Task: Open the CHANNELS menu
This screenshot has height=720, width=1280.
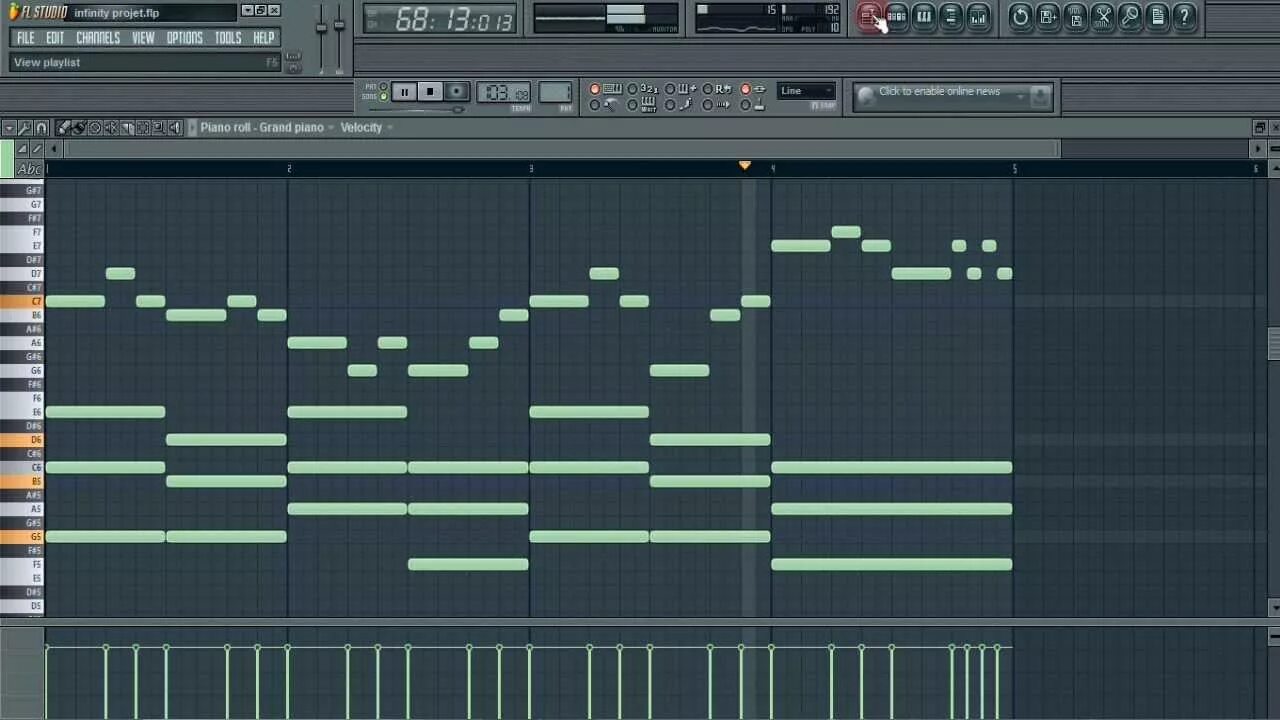Action: pos(98,38)
